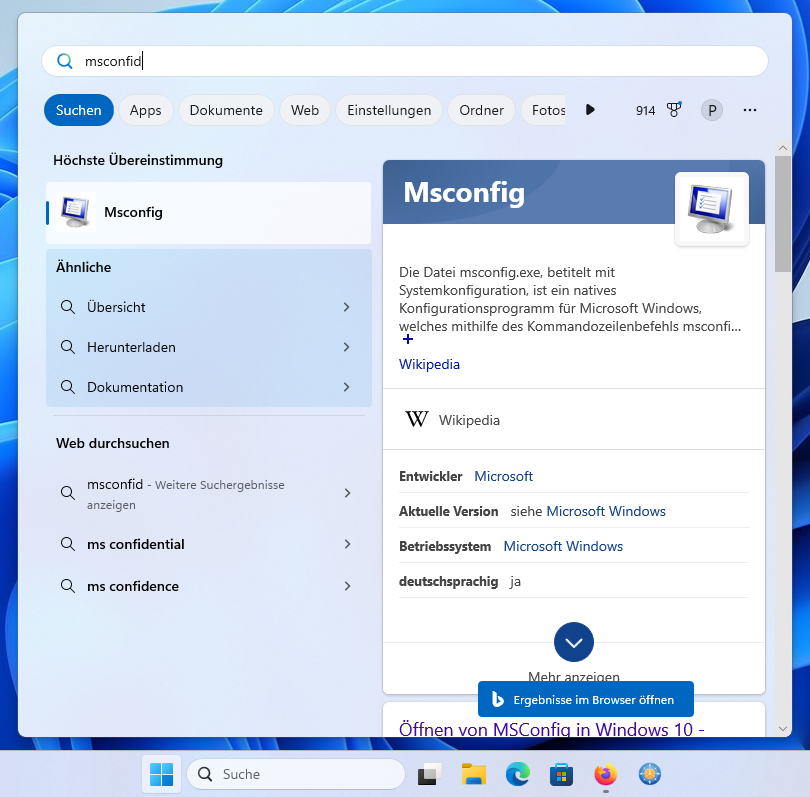This screenshot has width=810, height=797.
Task: Switch to the Dokumente filter tab
Action: (226, 110)
